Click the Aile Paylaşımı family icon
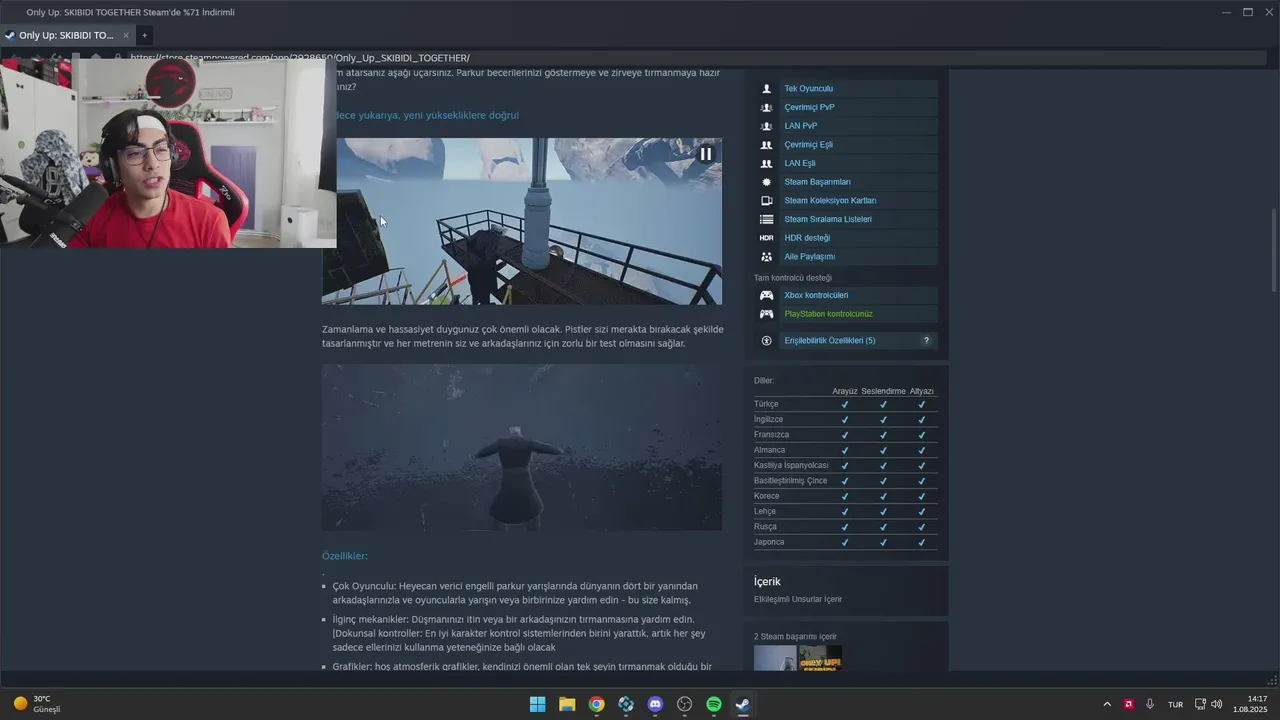 pos(767,257)
